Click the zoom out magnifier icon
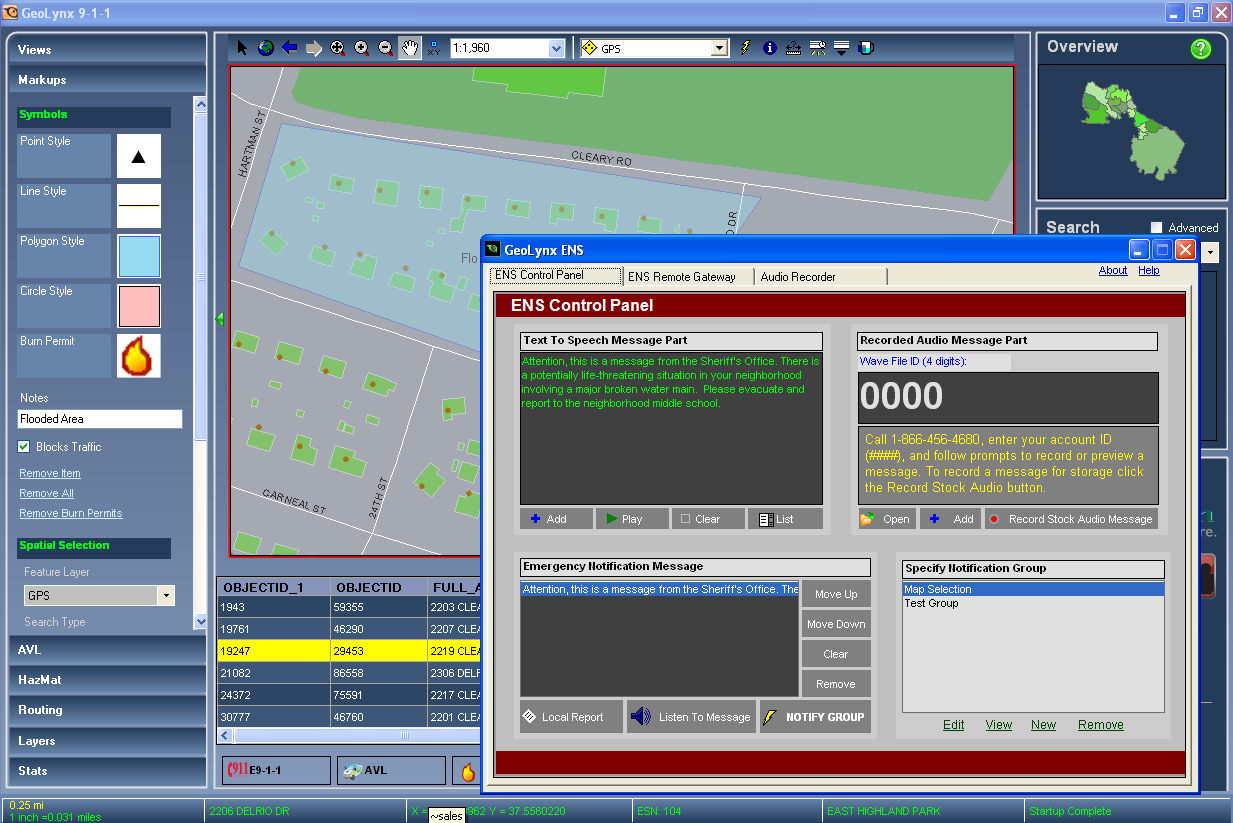This screenshot has width=1233, height=823. (385, 48)
